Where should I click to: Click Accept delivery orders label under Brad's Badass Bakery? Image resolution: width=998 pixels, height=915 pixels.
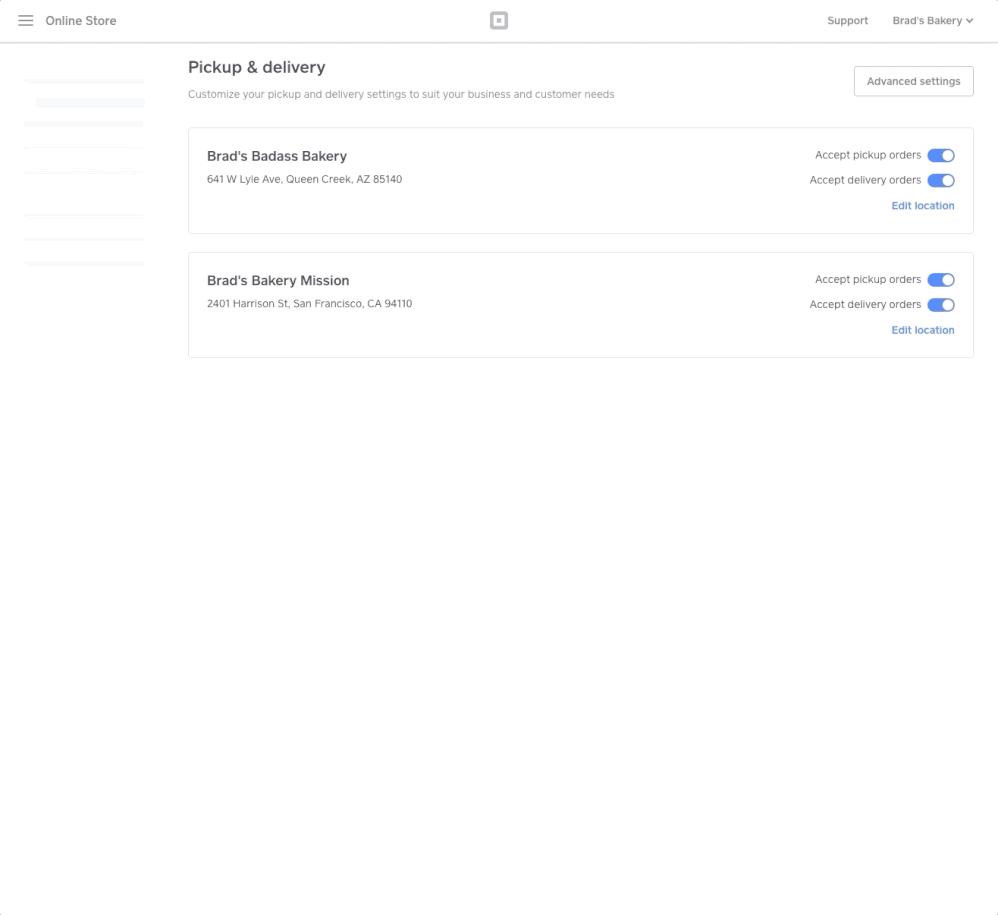click(x=865, y=181)
